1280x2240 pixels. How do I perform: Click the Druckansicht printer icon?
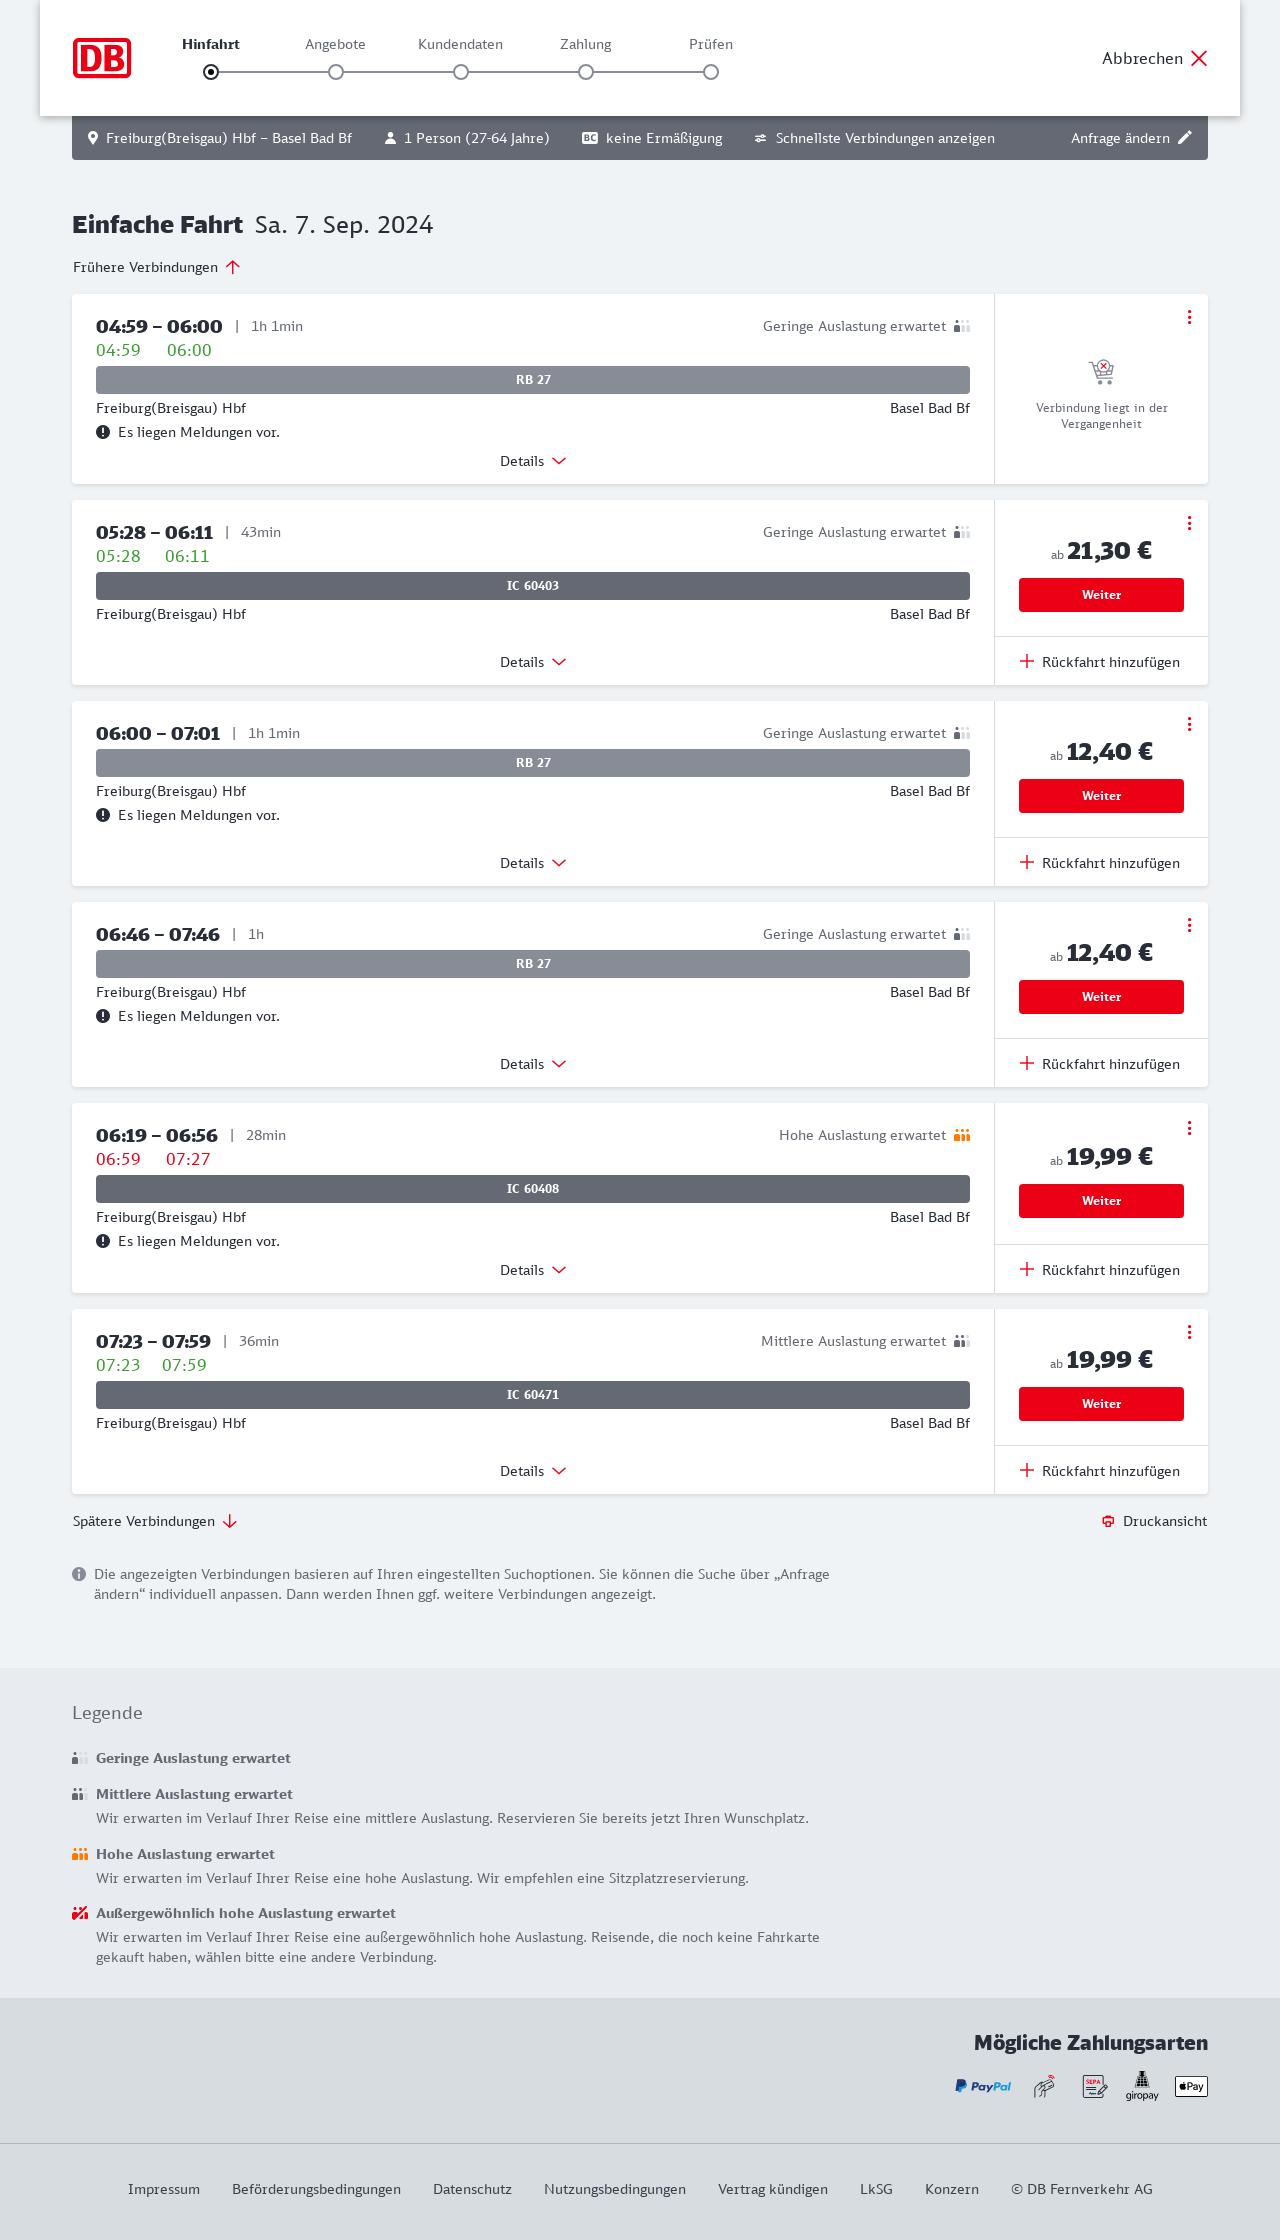pos(1108,1521)
